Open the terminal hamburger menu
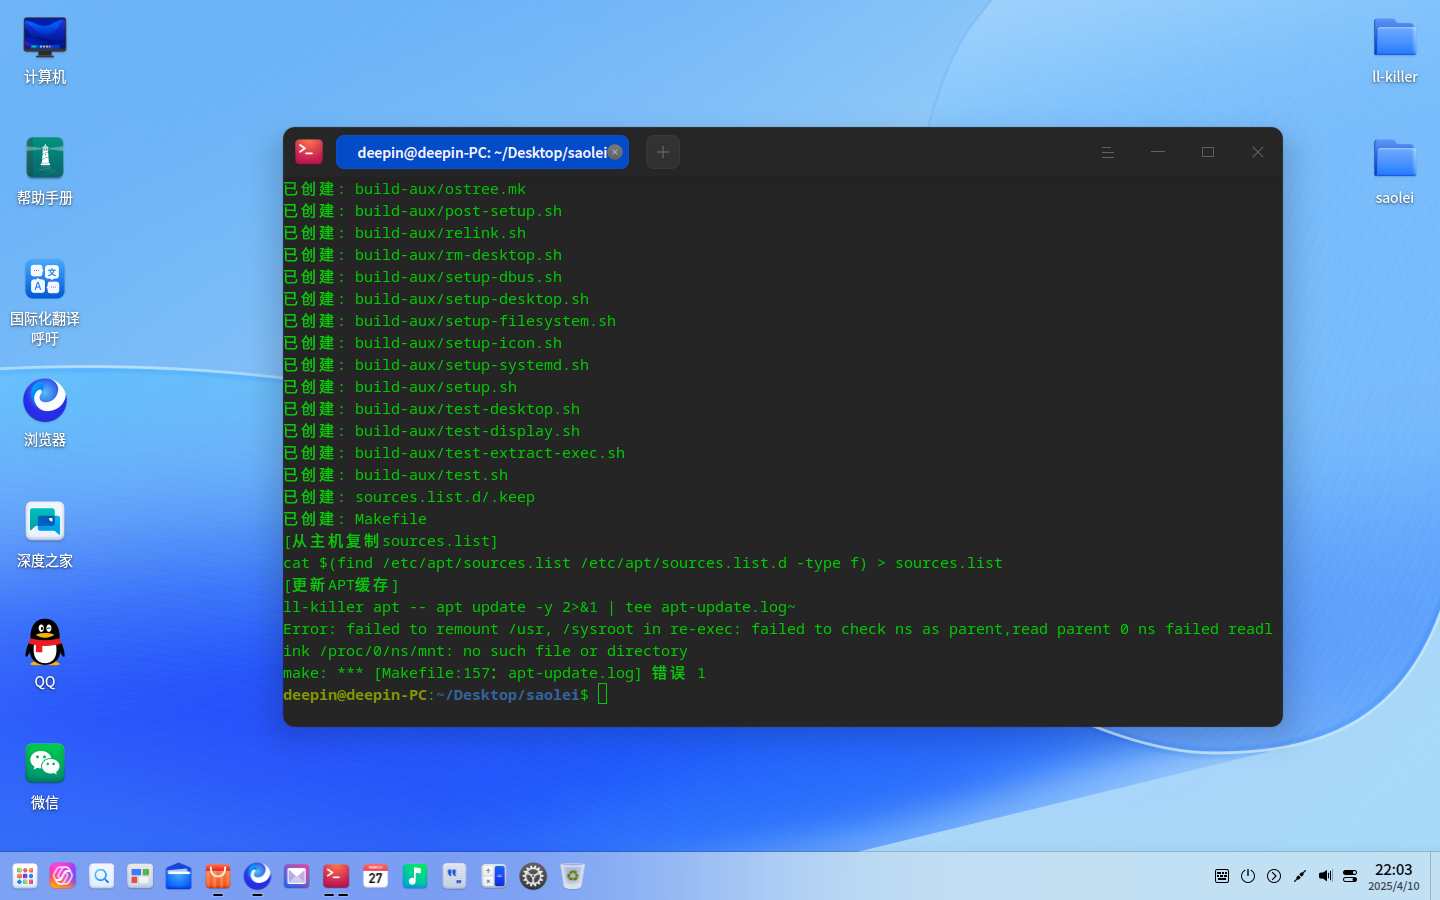1440x900 pixels. pyautogui.click(x=1108, y=152)
